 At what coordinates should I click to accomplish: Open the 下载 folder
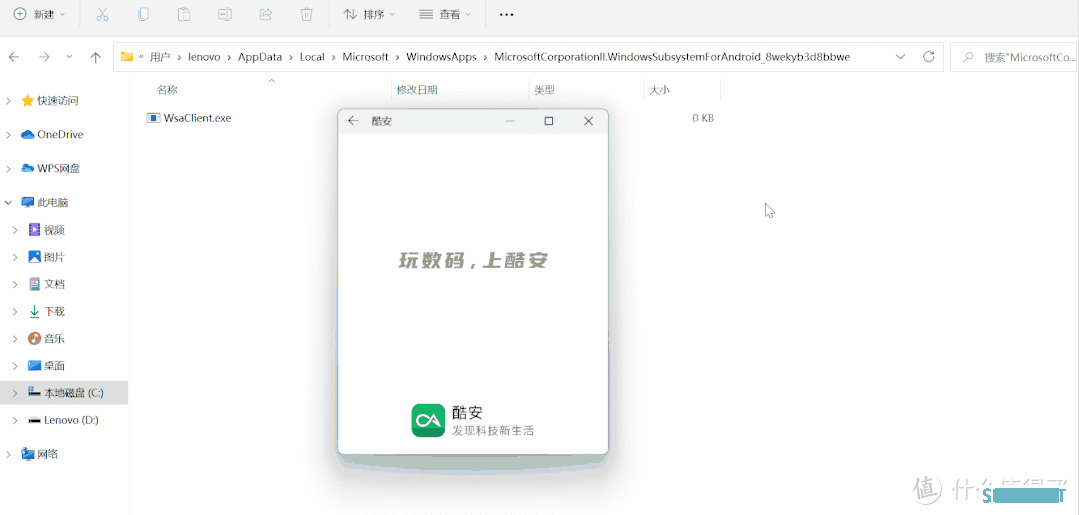click(54, 311)
